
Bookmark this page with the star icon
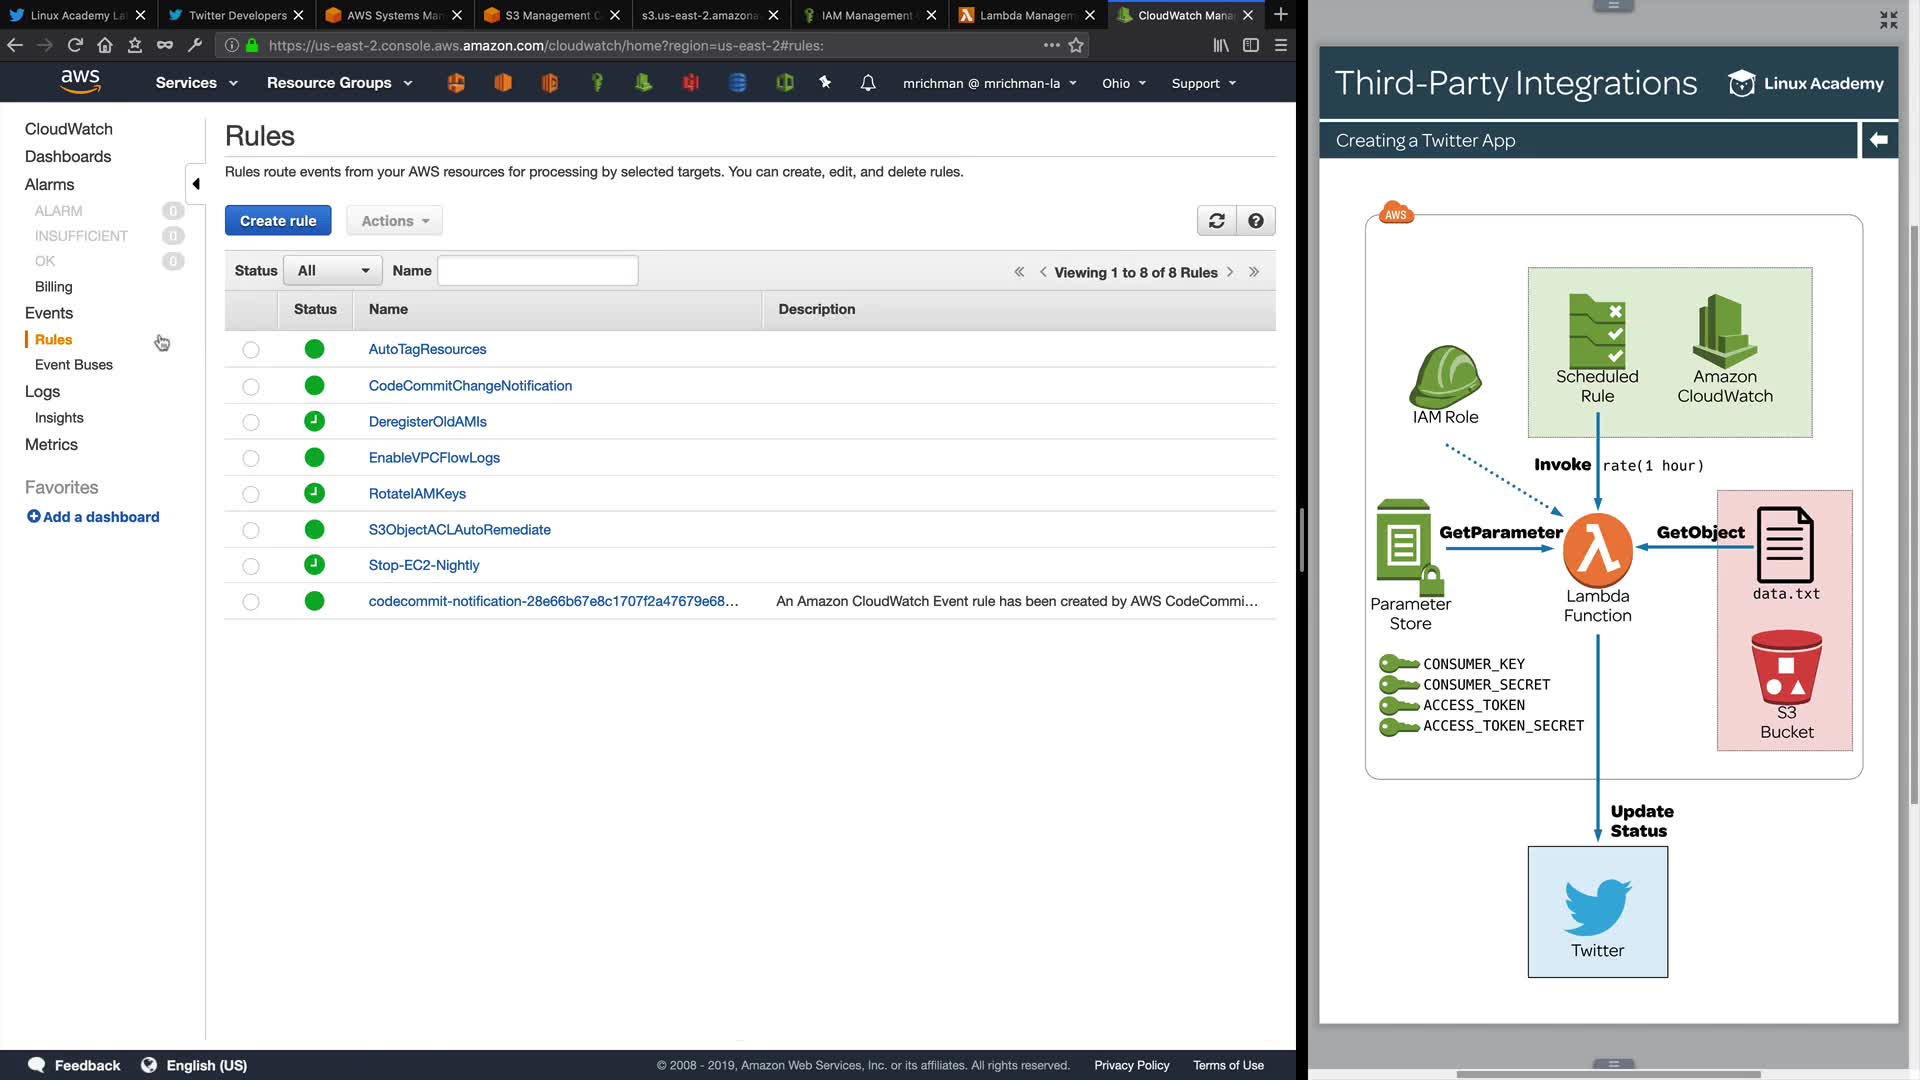1076,45
